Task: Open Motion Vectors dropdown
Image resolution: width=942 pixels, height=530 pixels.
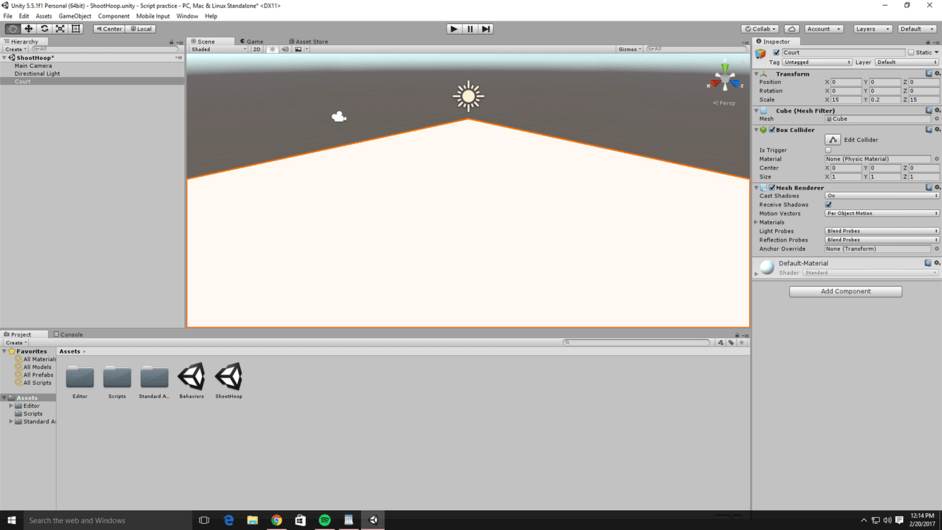Action: (x=881, y=213)
